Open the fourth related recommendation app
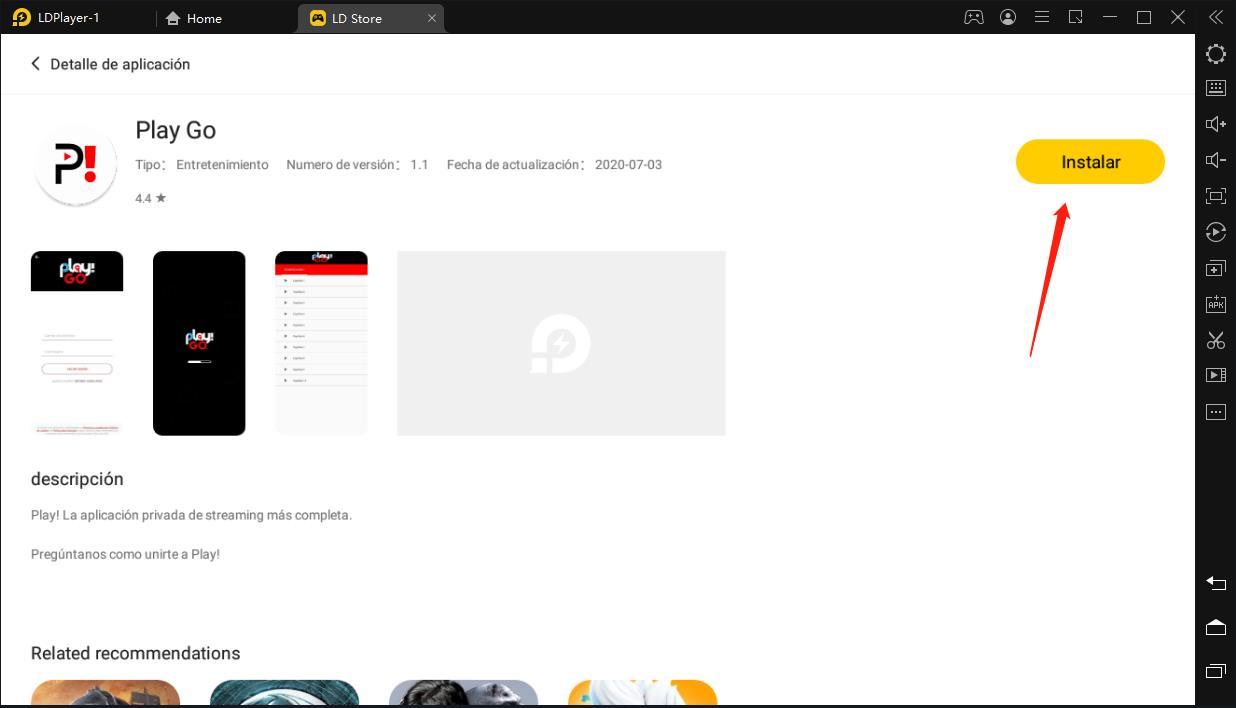This screenshot has height=708, width=1236. coord(642,693)
